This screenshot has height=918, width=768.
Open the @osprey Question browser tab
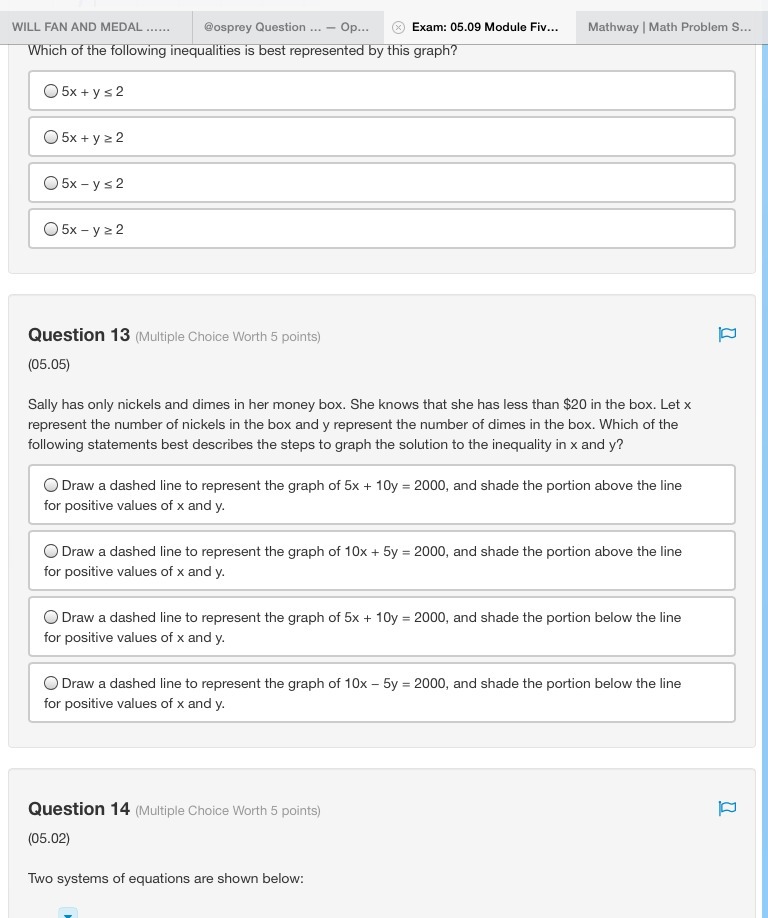click(286, 27)
